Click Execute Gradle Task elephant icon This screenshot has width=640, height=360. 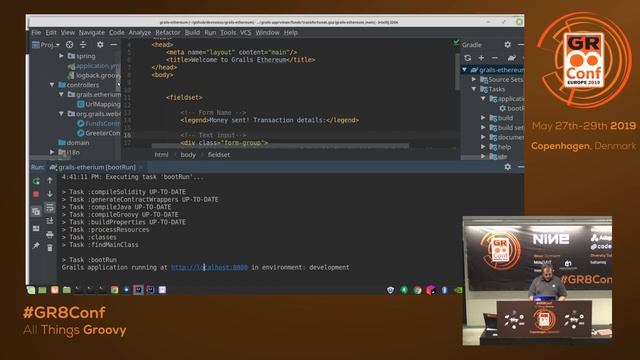click(x=512, y=58)
